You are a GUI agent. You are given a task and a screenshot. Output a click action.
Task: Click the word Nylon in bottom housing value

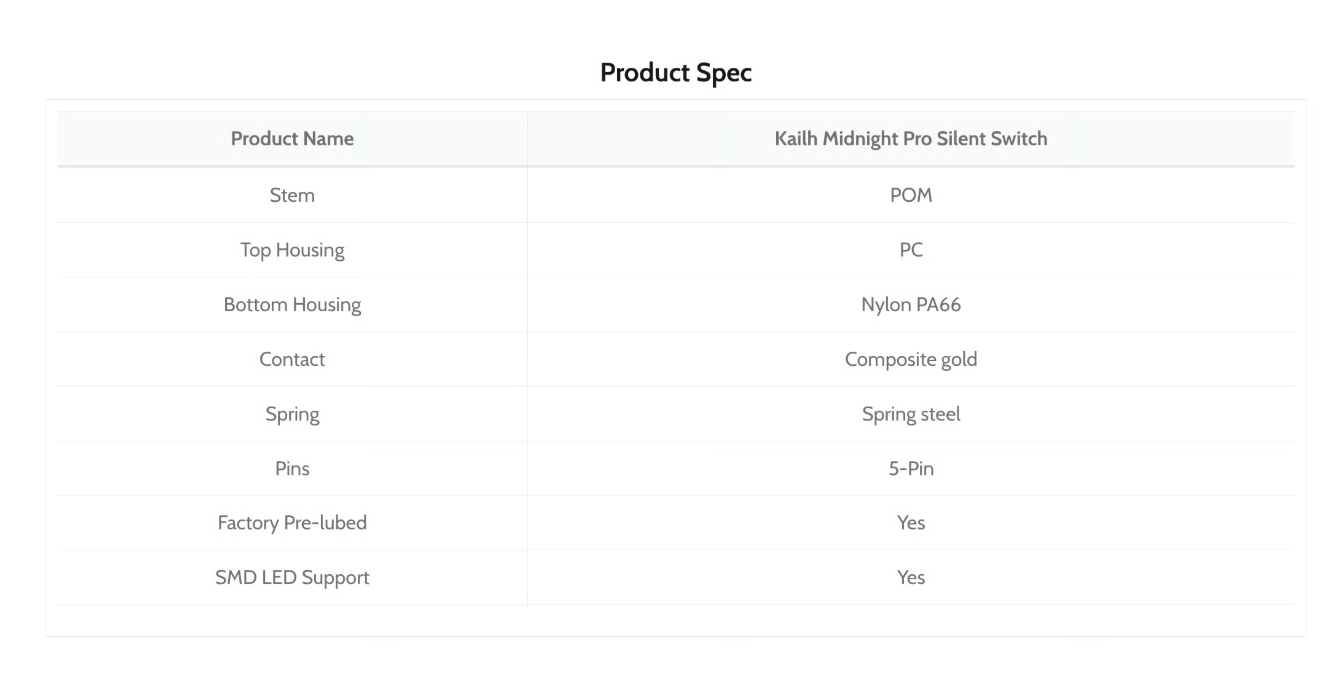pyautogui.click(x=886, y=306)
